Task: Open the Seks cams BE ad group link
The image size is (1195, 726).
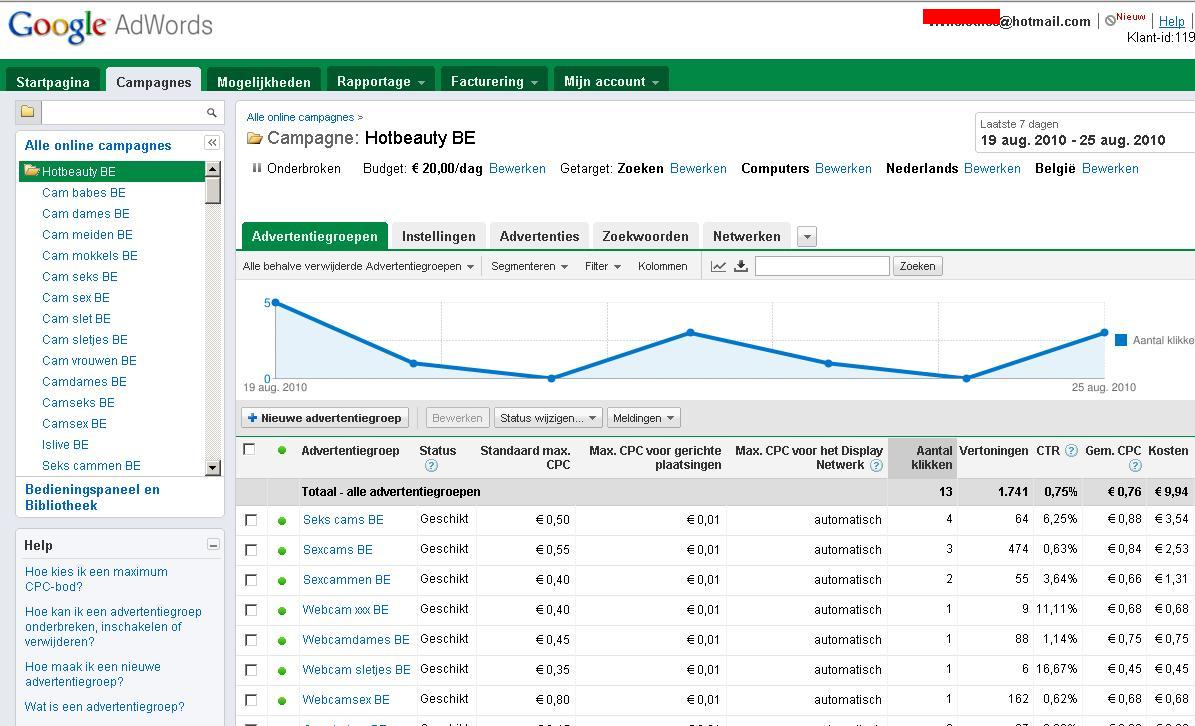Action: click(x=343, y=520)
